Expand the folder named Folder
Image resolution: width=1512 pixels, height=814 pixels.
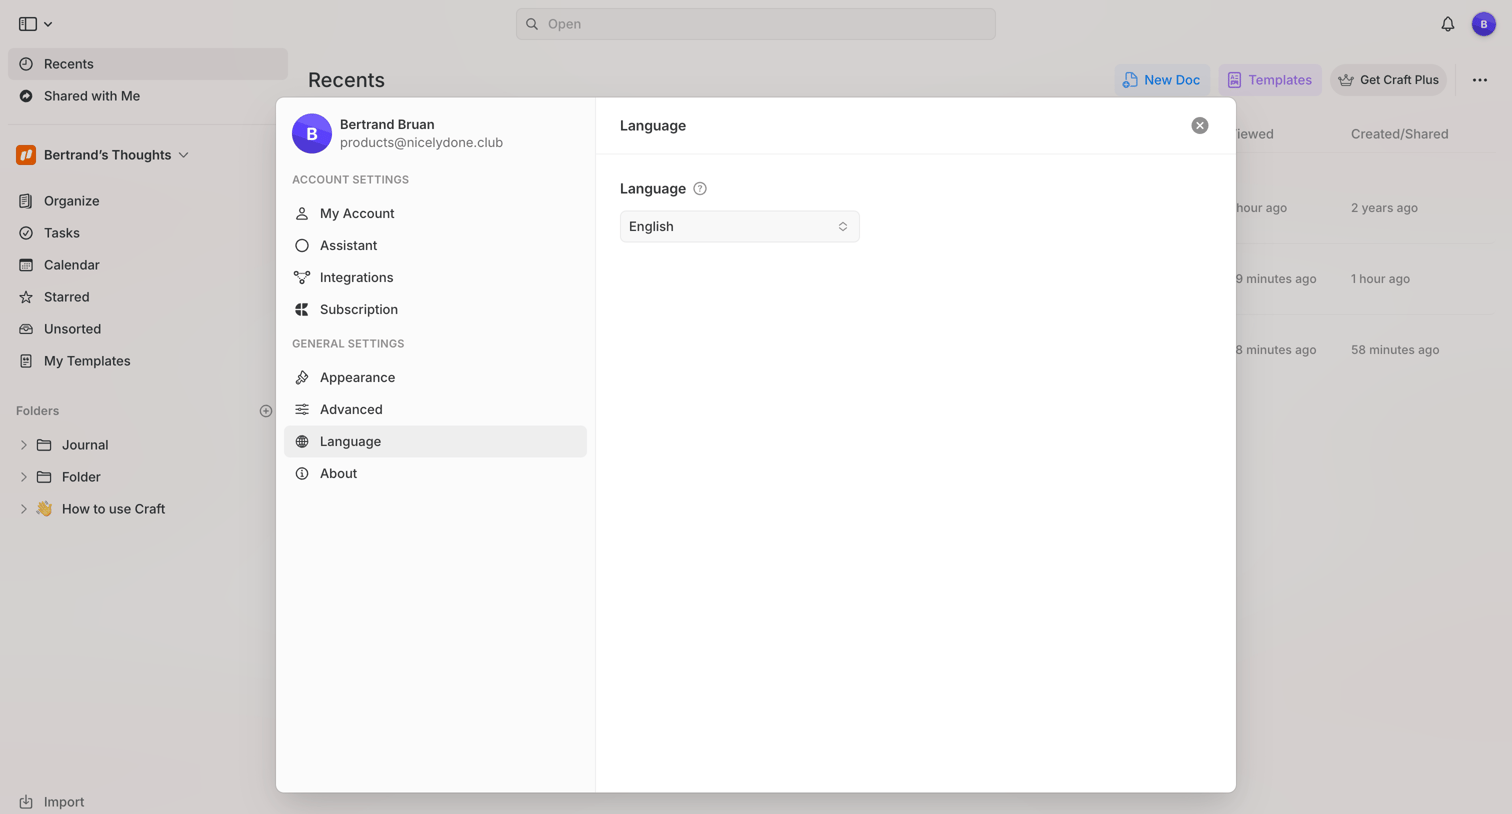coord(23,477)
